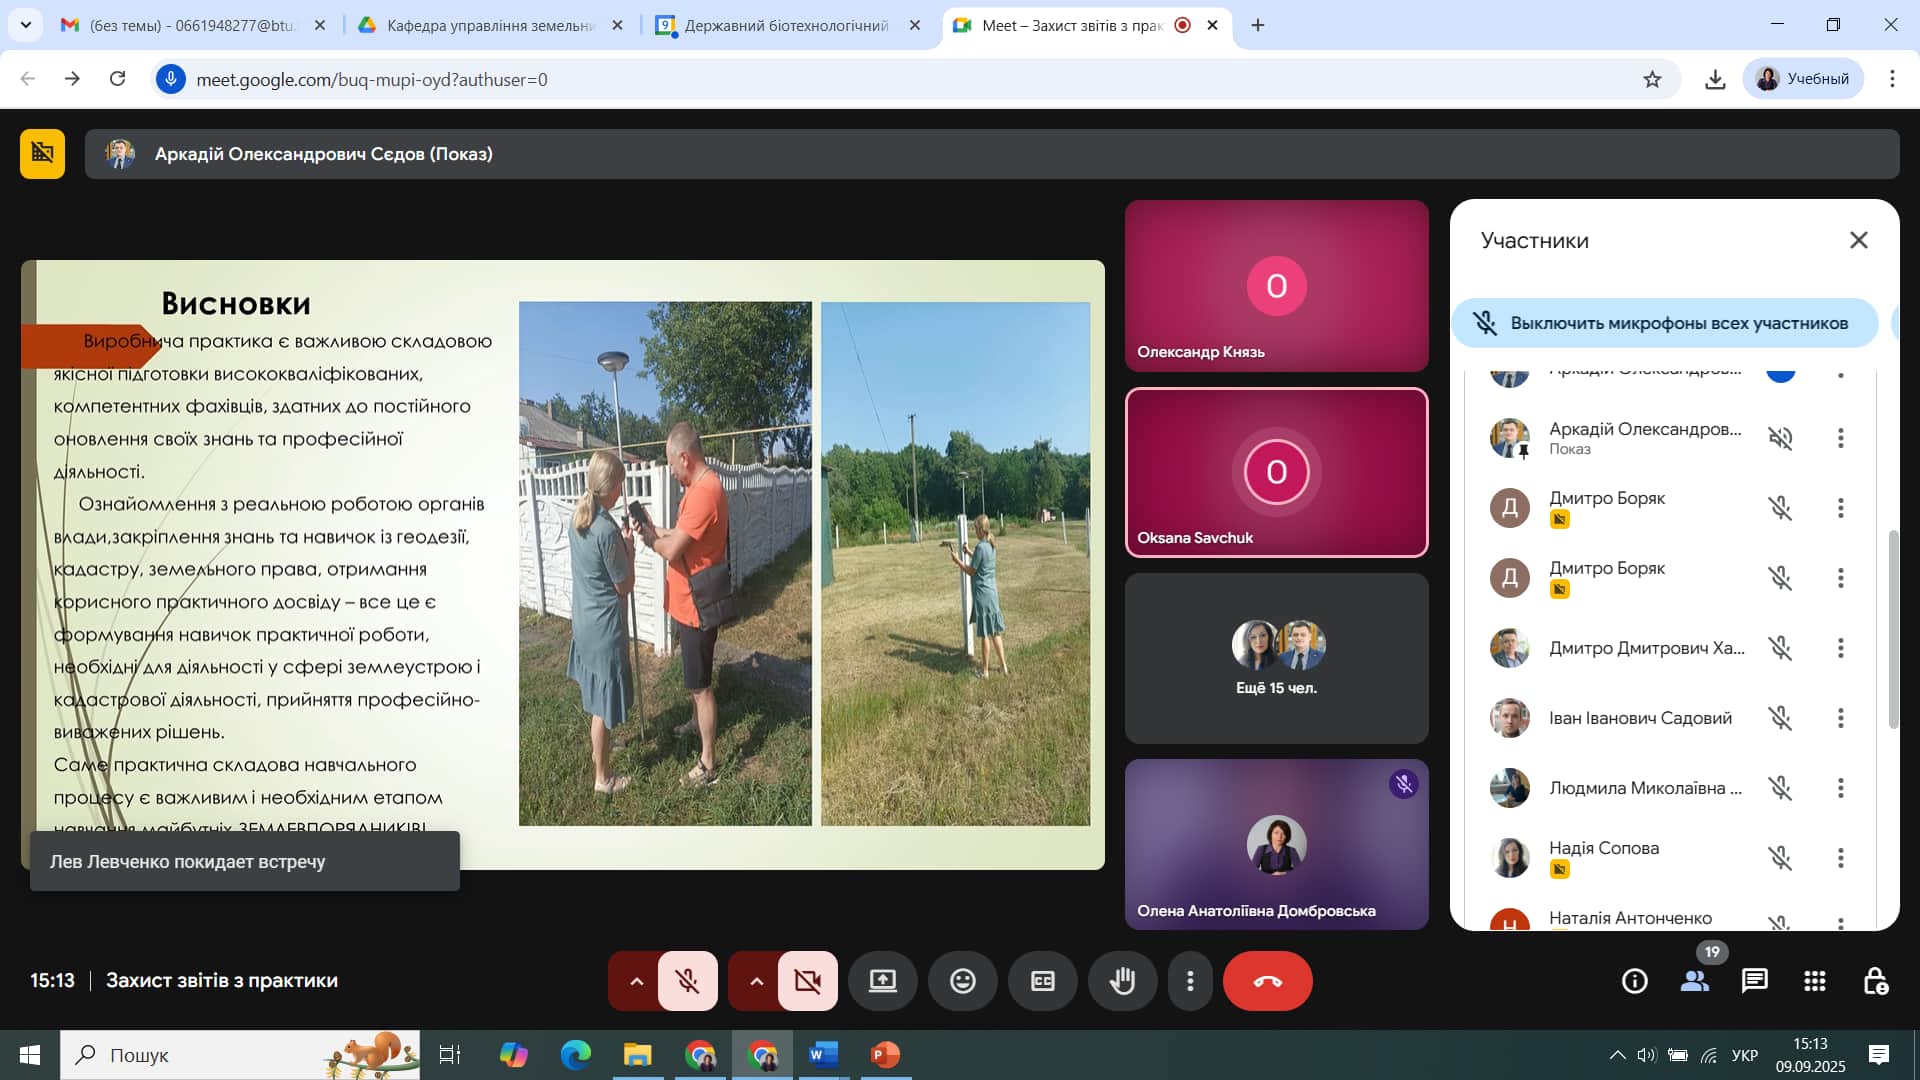1920x1080 pixels.
Task: Close the Meet – Захист звітів tab
Action: pyautogui.click(x=1212, y=25)
